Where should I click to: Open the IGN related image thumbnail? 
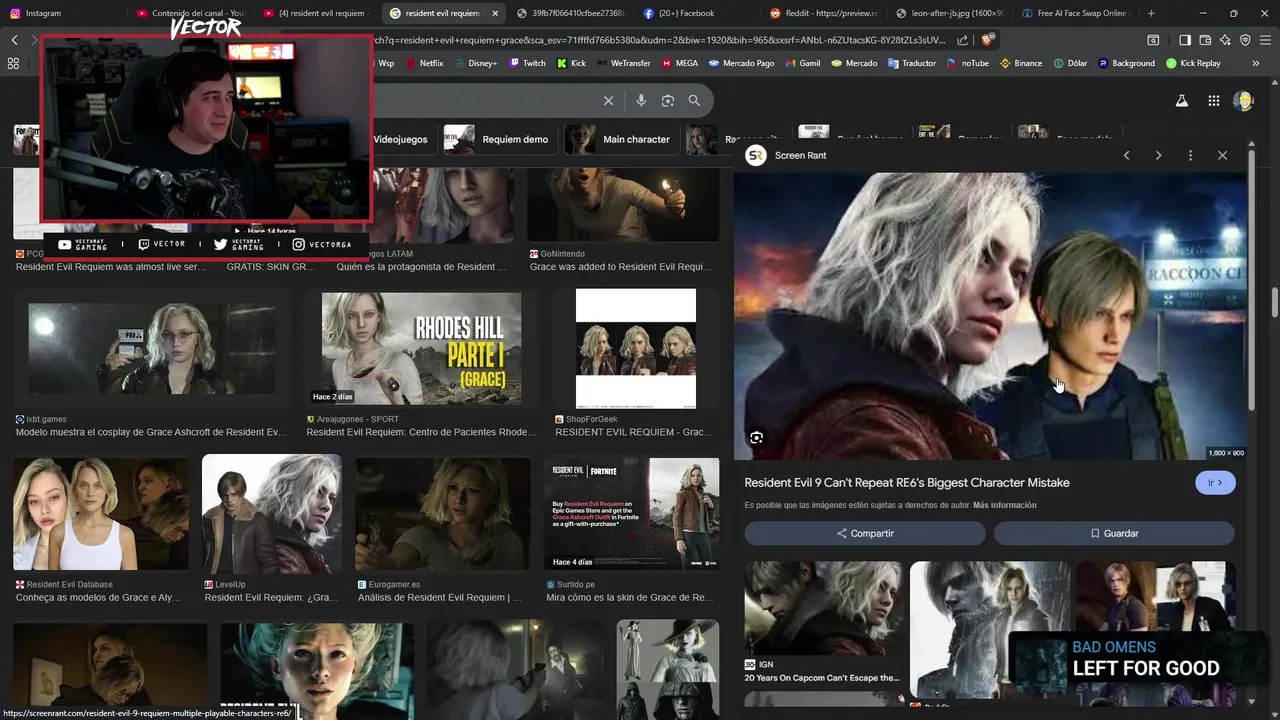click(823, 608)
